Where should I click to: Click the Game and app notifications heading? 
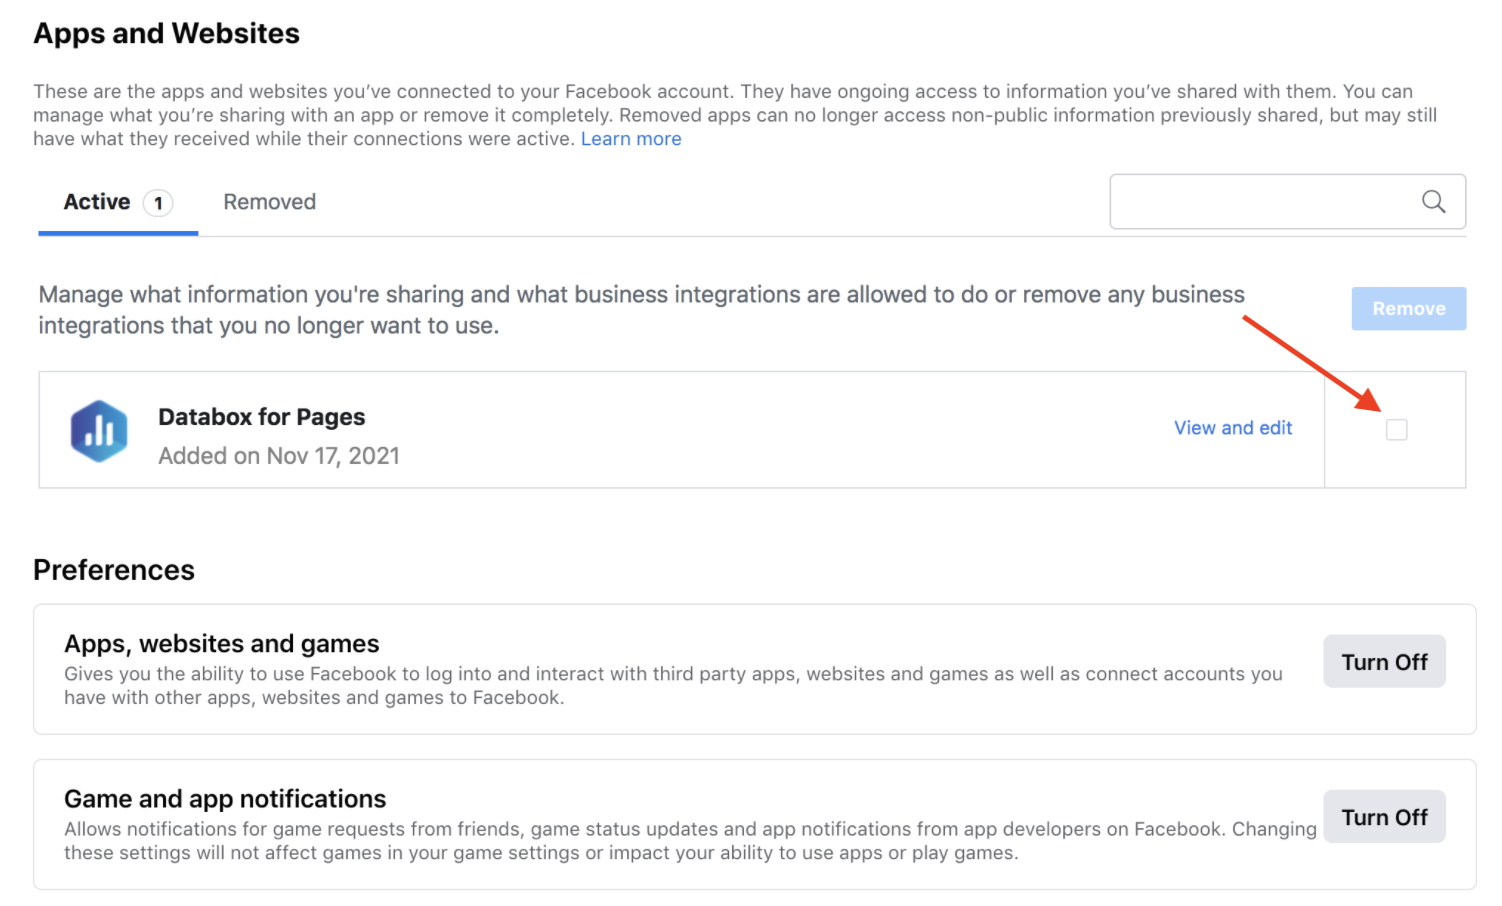pos(225,799)
